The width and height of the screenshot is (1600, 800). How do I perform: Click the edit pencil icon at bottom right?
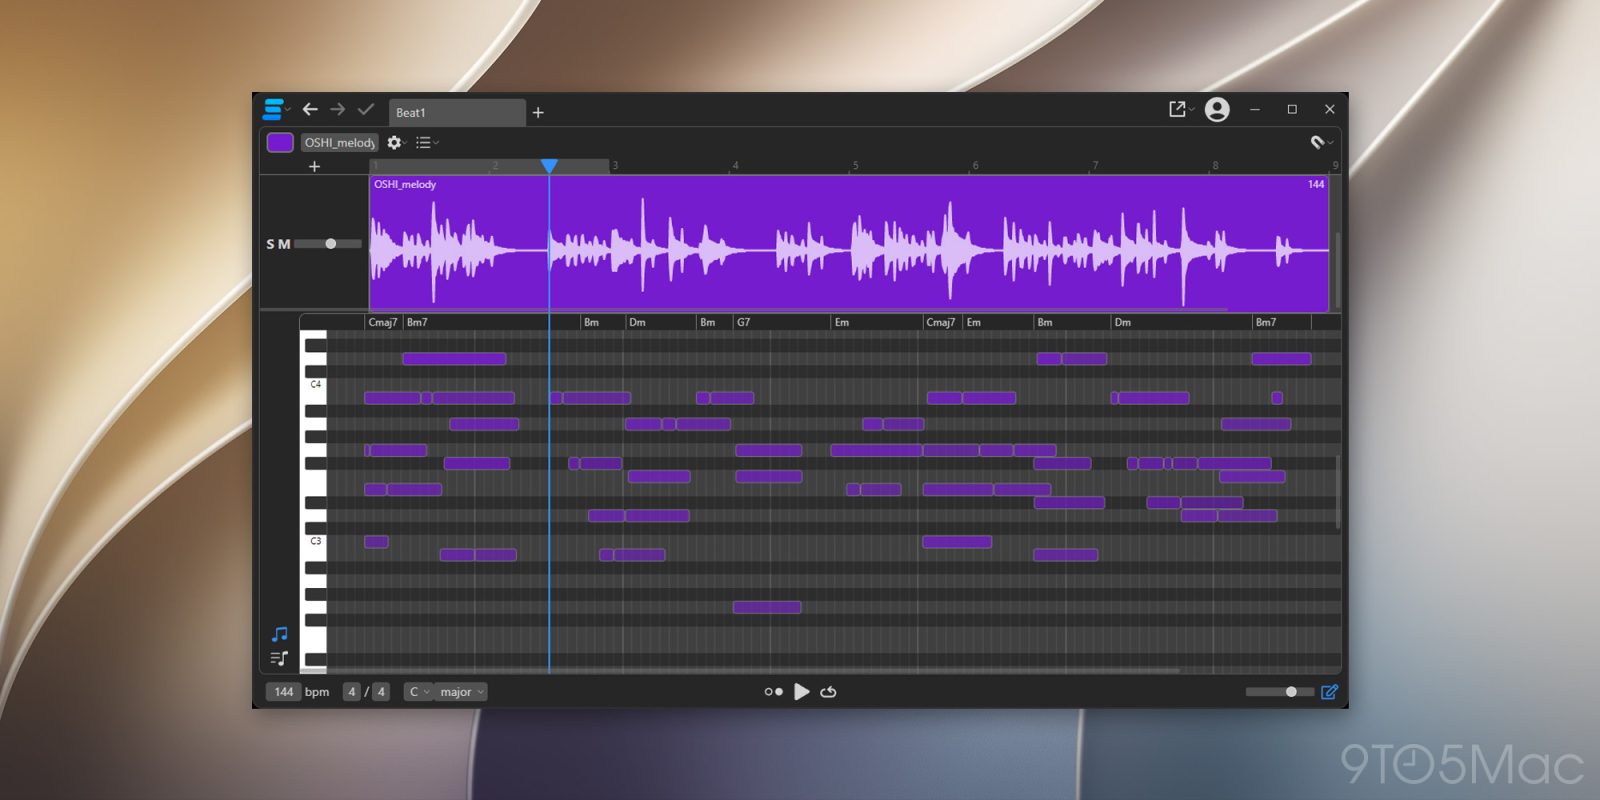pos(1329,692)
